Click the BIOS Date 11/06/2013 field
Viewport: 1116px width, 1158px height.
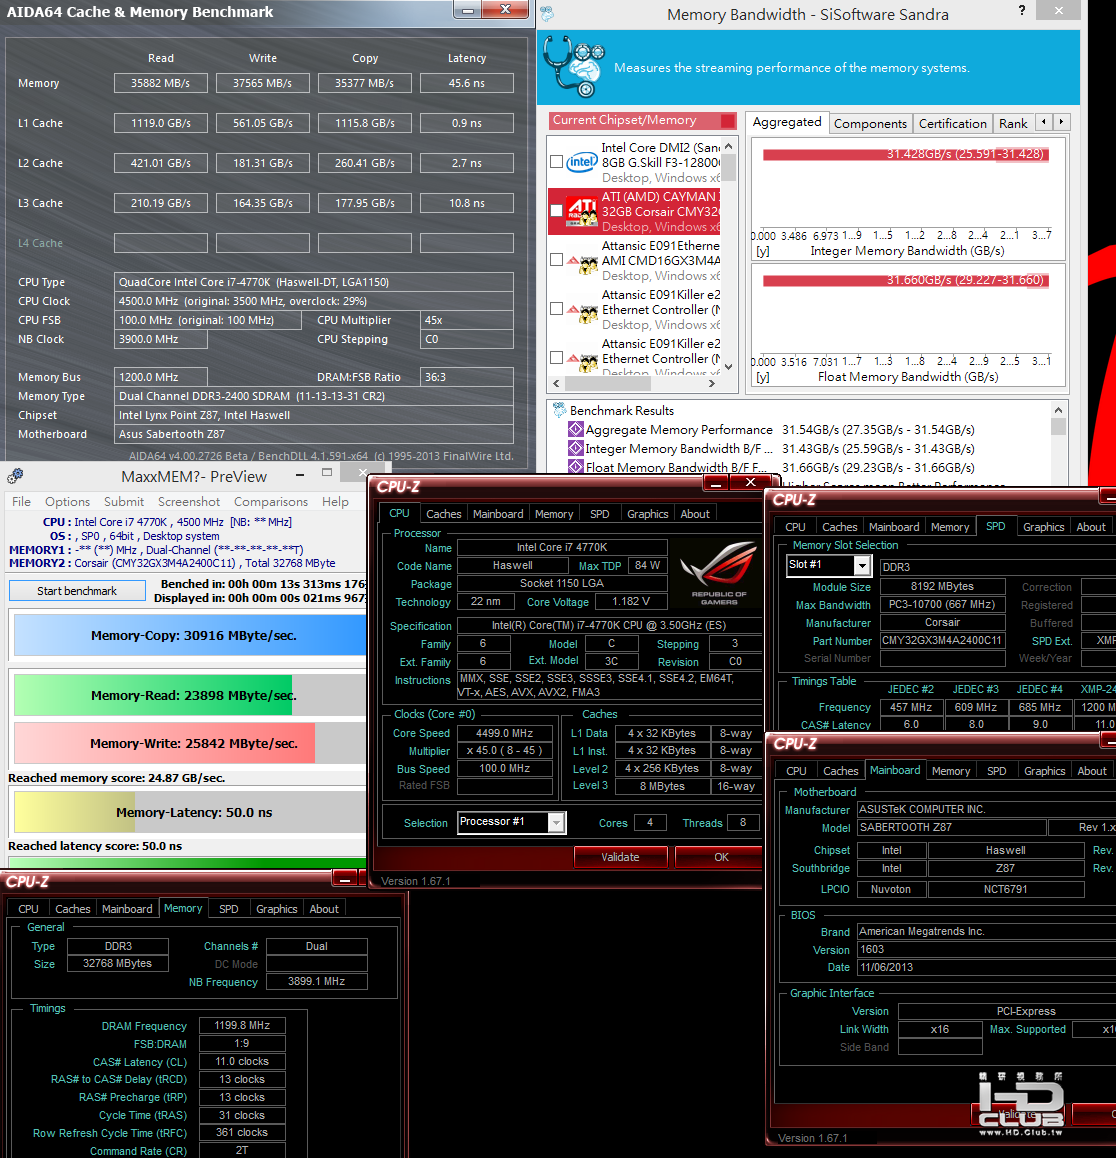pos(986,967)
